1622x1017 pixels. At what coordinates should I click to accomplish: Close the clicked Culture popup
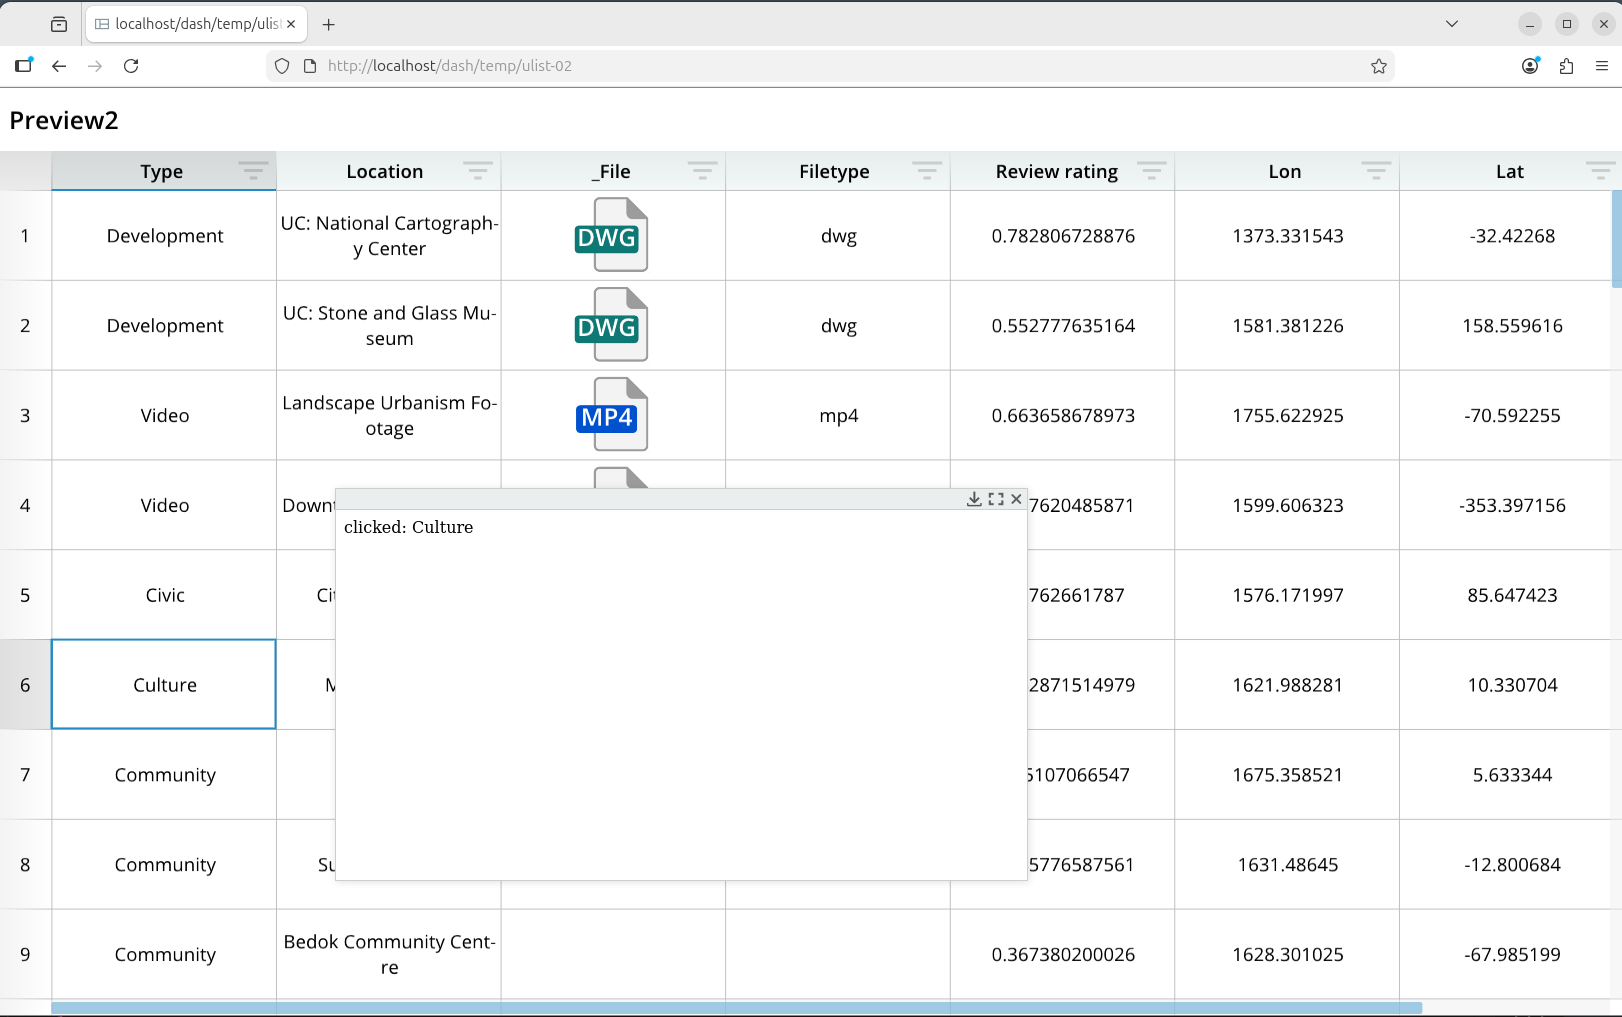pos(1016,499)
